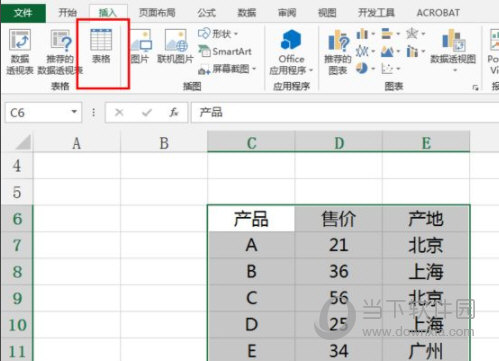Click the cell with value 21

pyautogui.click(x=339, y=245)
